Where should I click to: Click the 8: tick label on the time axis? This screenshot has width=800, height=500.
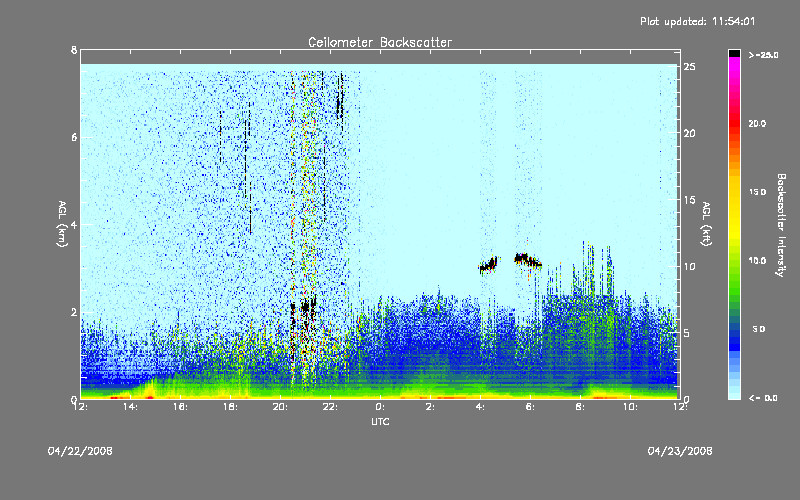[x=580, y=407]
